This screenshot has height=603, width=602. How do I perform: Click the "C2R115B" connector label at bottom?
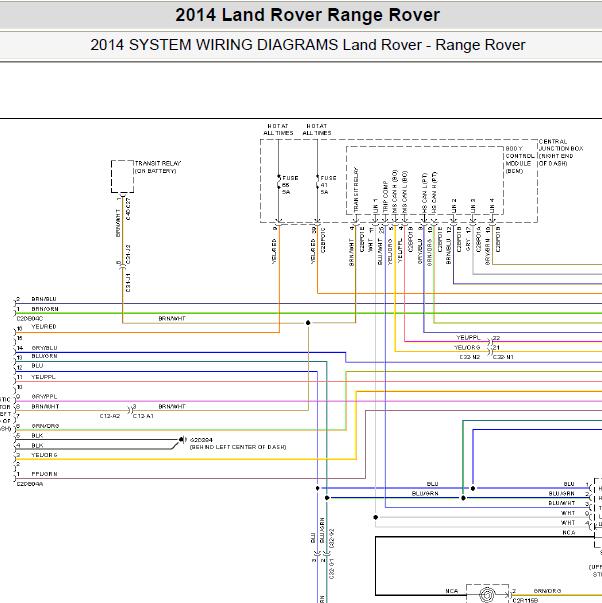(x=525, y=600)
